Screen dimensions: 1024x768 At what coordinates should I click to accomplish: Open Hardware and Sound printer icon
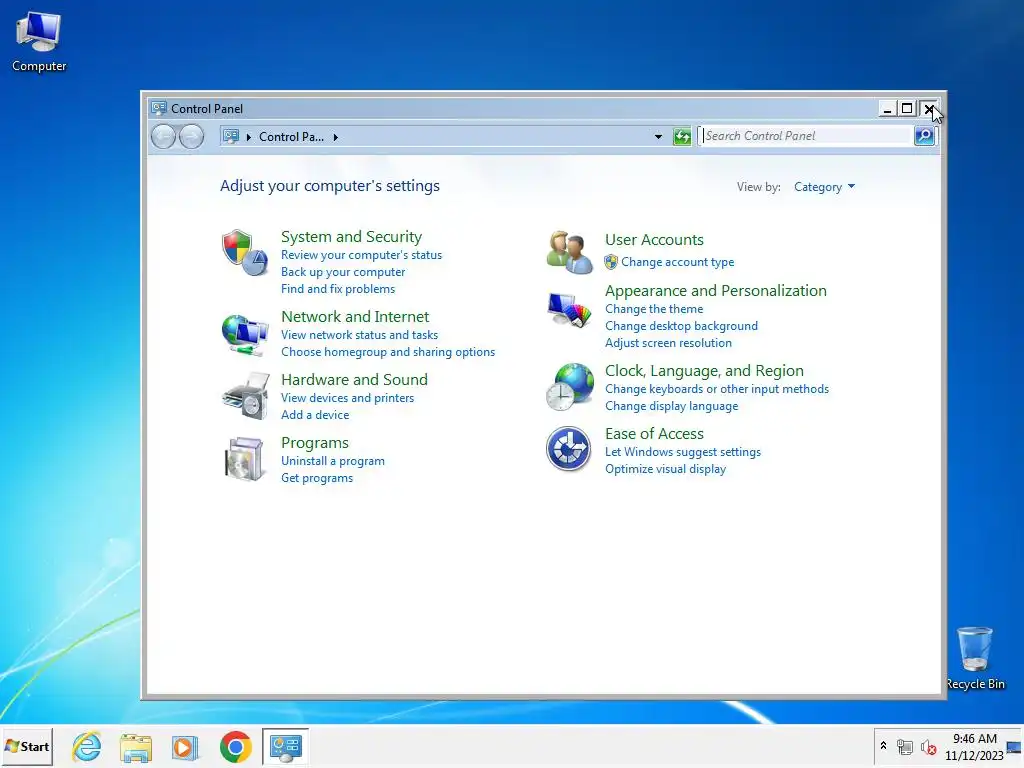tap(246, 396)
